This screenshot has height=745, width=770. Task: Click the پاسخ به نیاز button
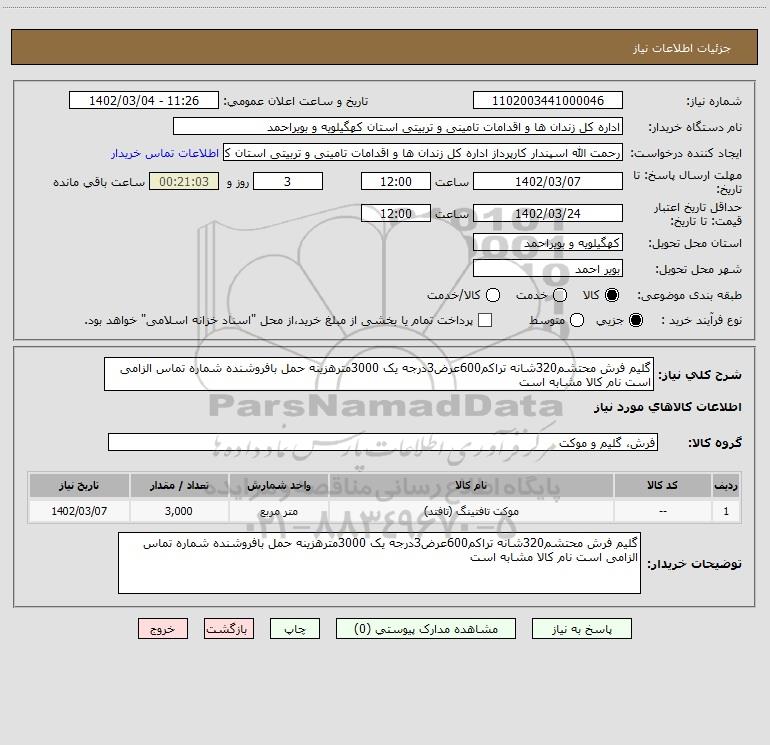click(582, 629)
